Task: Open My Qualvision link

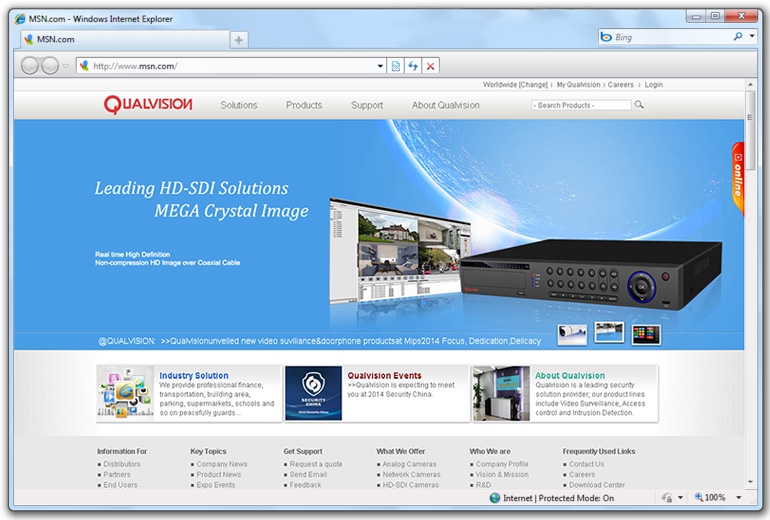Action: tap(578, 84)
